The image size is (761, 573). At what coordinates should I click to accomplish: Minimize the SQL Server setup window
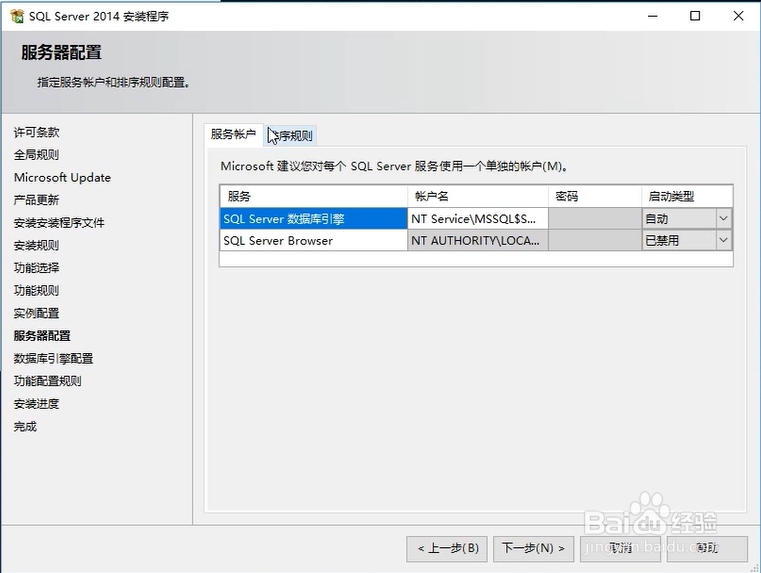point(653,16)
